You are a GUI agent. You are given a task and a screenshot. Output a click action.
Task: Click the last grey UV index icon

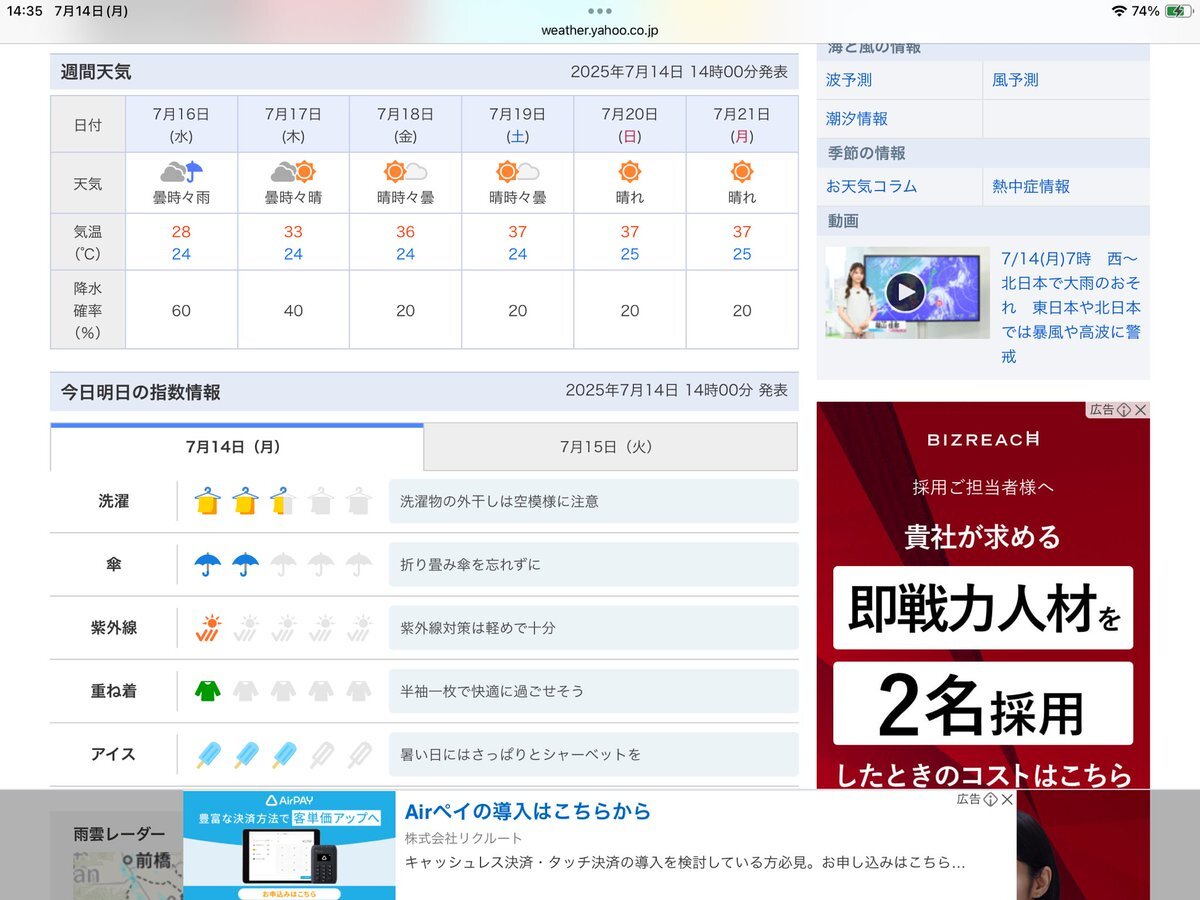(x=358, y=628)
